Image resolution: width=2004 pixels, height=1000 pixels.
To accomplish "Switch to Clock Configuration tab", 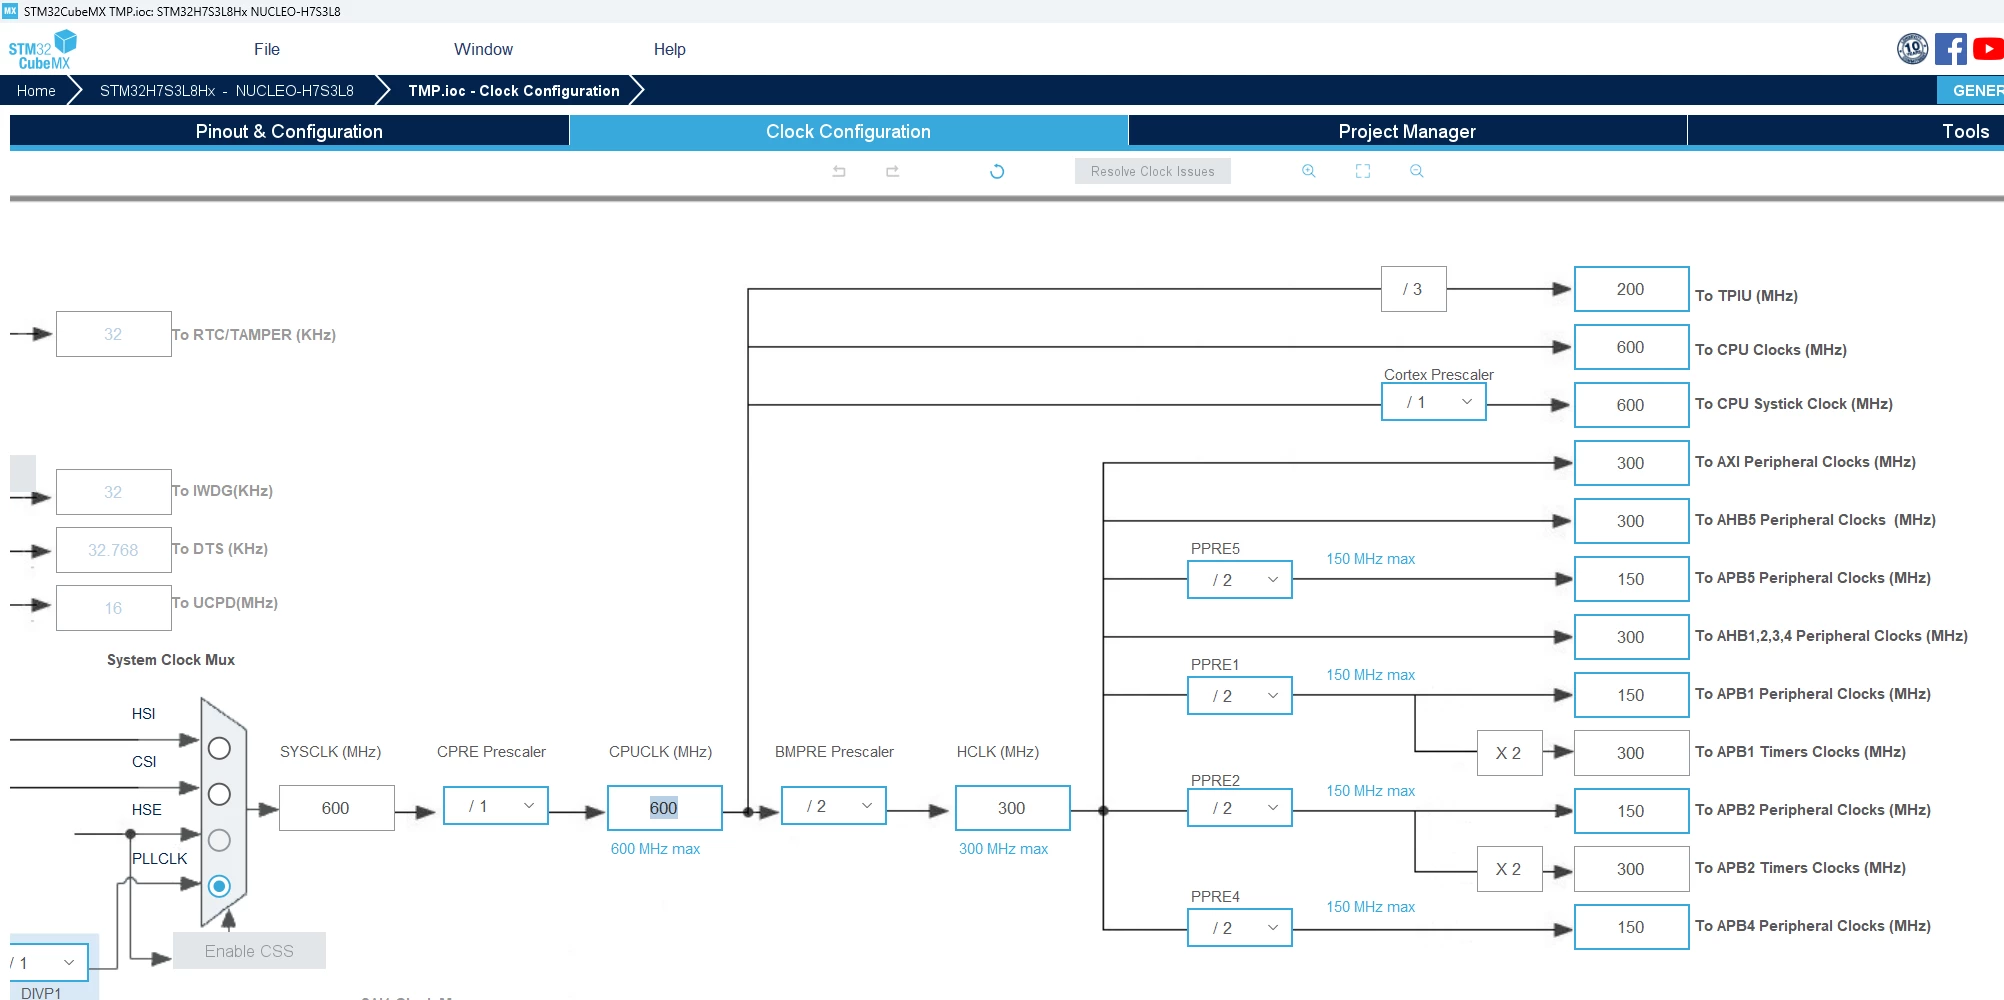I will click(848, 131).
